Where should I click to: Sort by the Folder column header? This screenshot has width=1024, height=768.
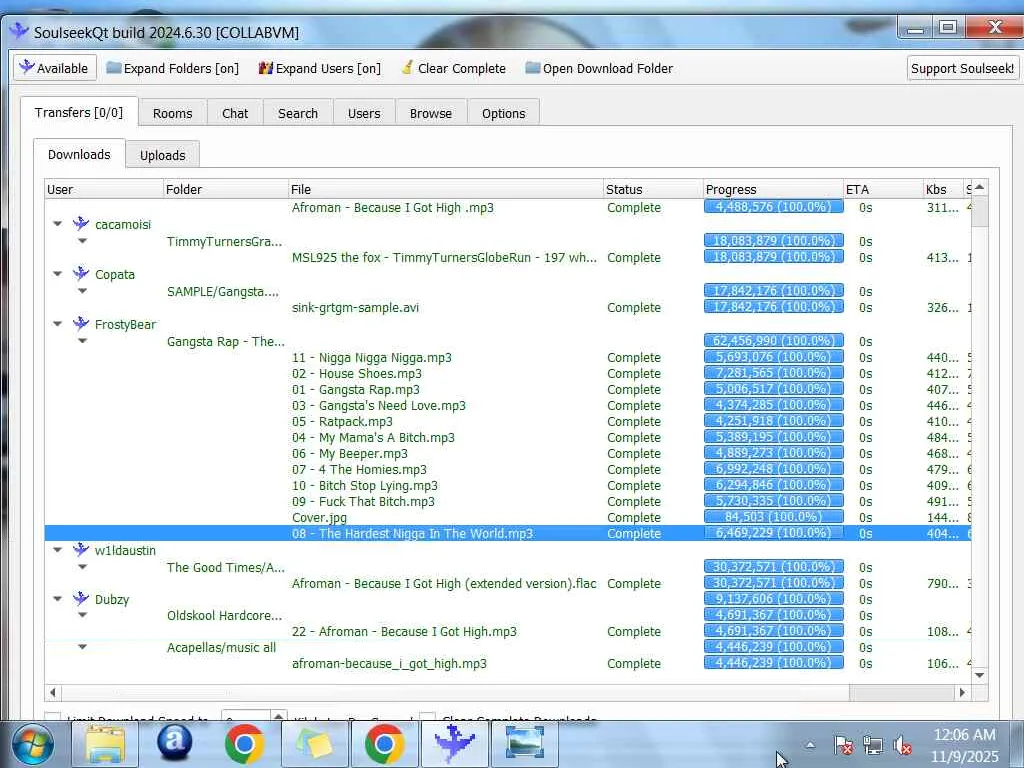[x=225, y=189]
